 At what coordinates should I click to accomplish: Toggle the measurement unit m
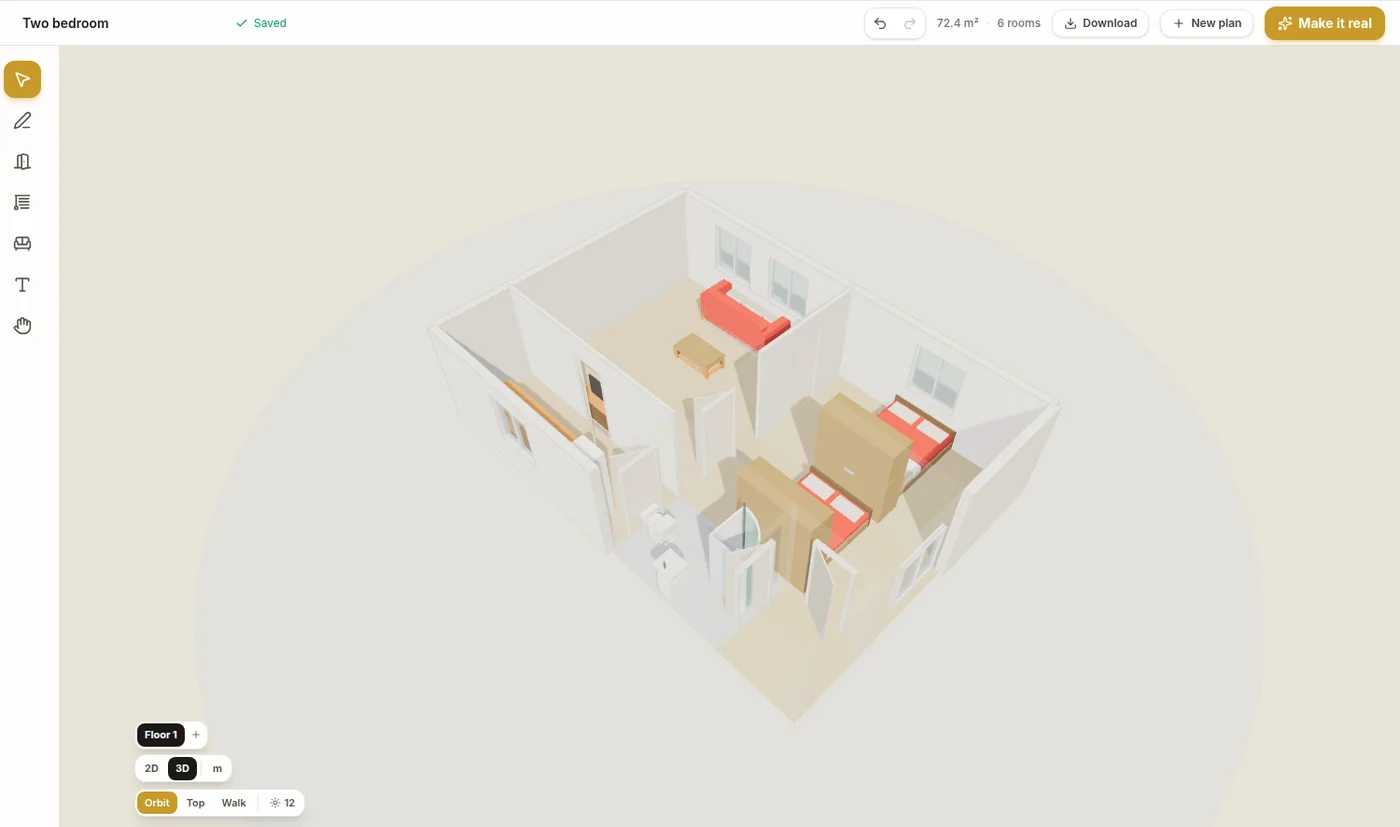[217, 769]
